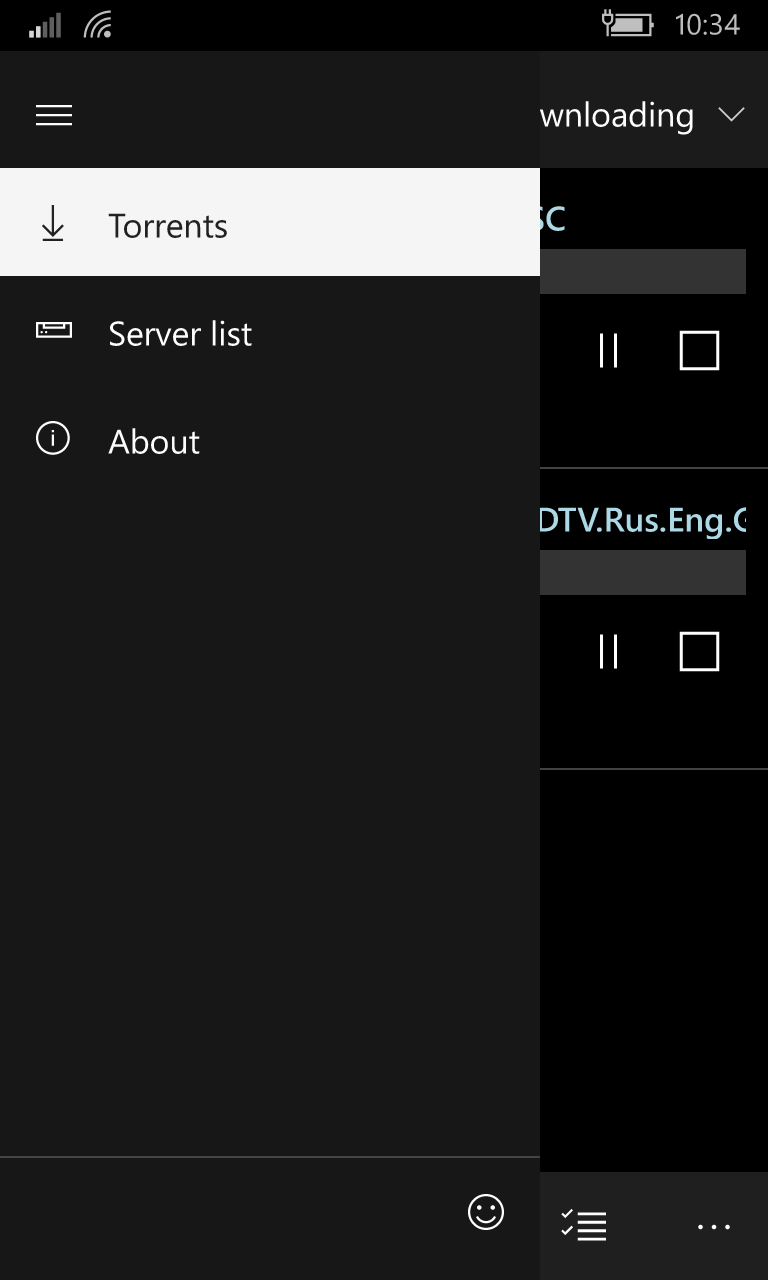Viewport: 768px width, 1280px height.
Task: Stop the first torrent
Action: click(x=699, y=351)
